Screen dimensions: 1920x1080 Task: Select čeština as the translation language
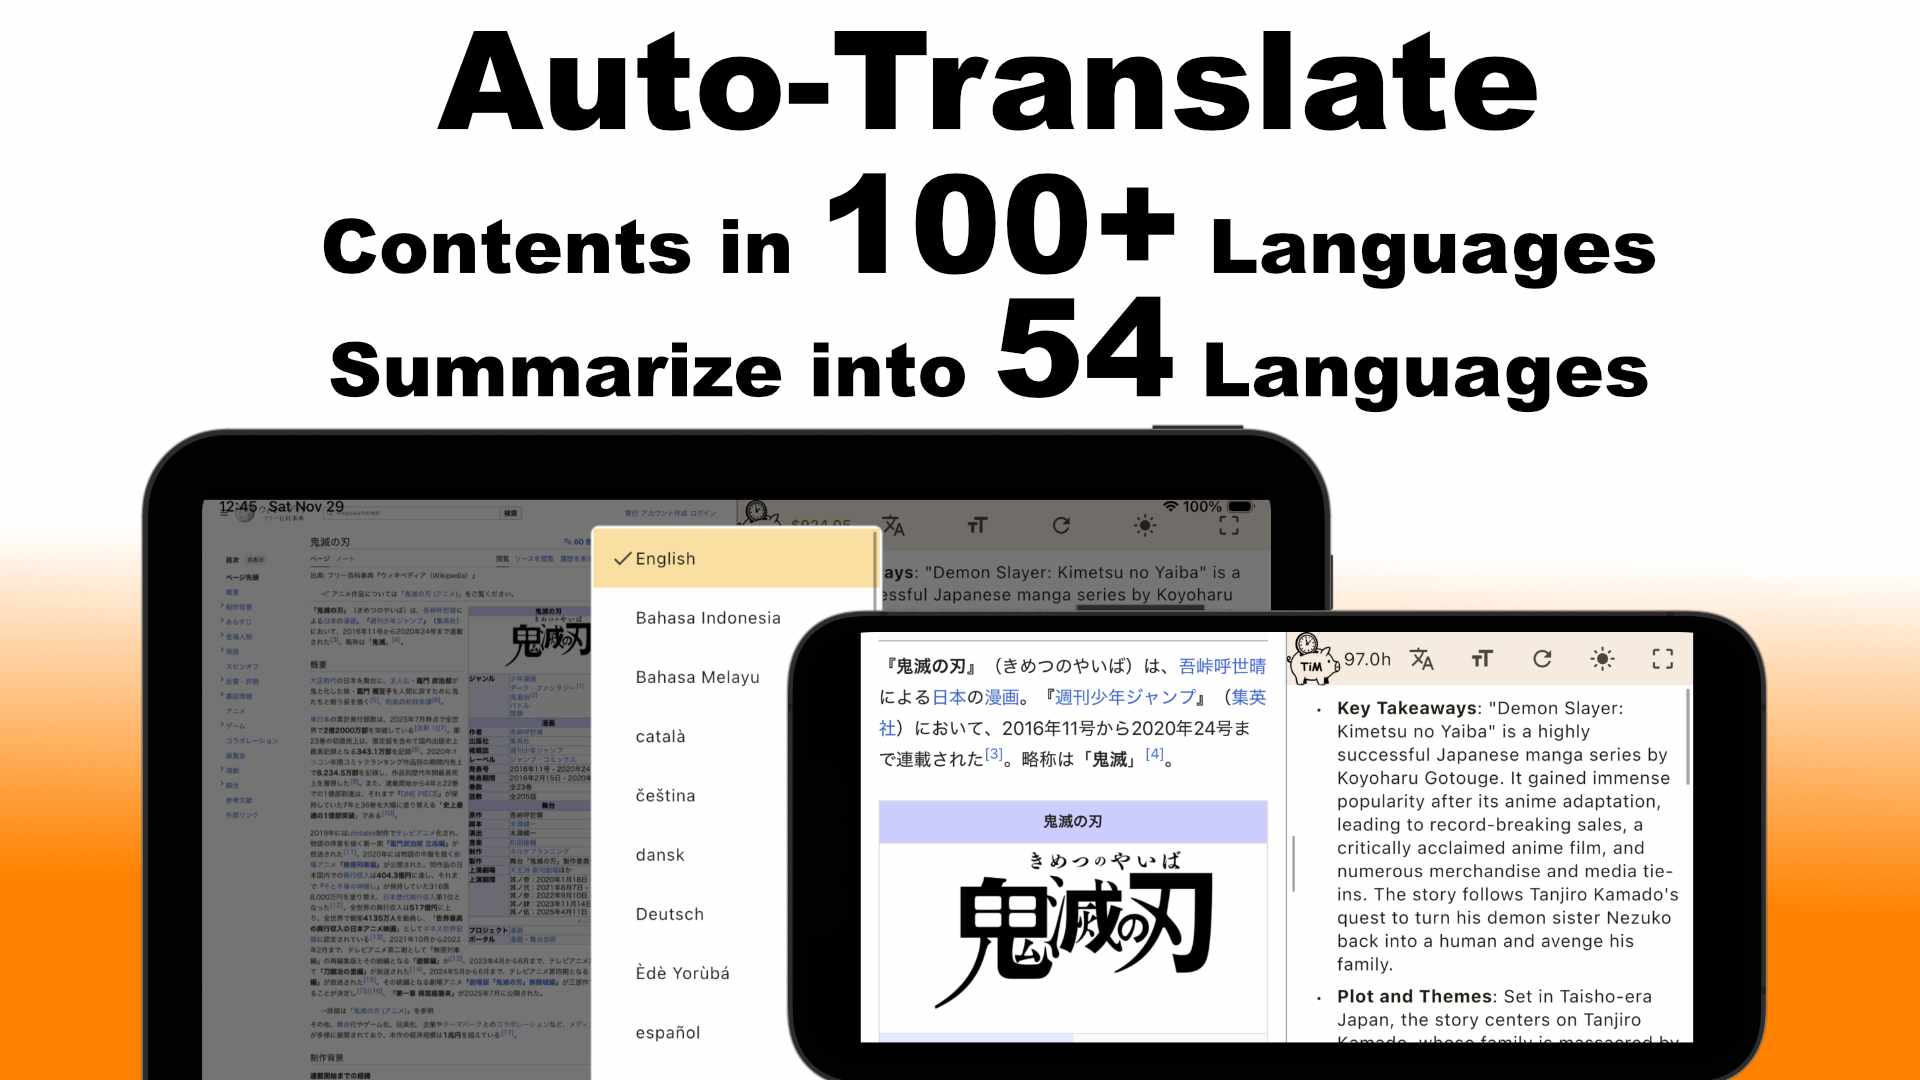coord(666,795)
